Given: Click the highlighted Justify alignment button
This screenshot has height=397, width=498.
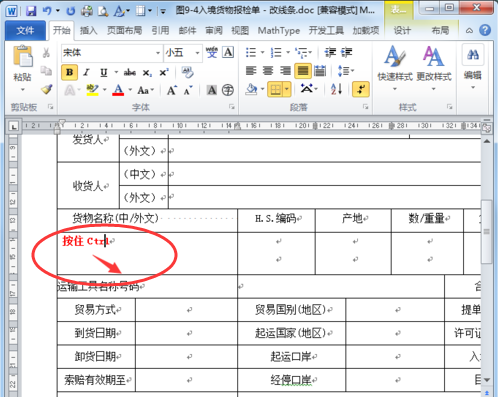Looking at the screenshot, I should pos(303,71).
